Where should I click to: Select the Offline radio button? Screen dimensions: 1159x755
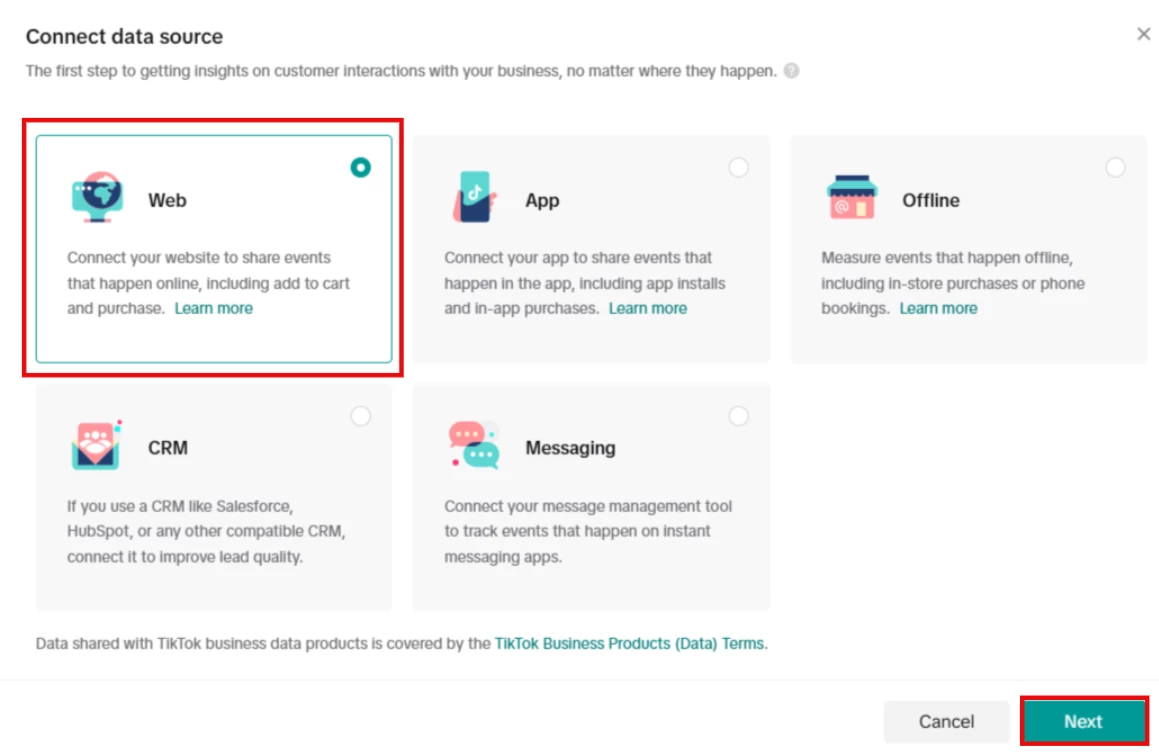1115,168
